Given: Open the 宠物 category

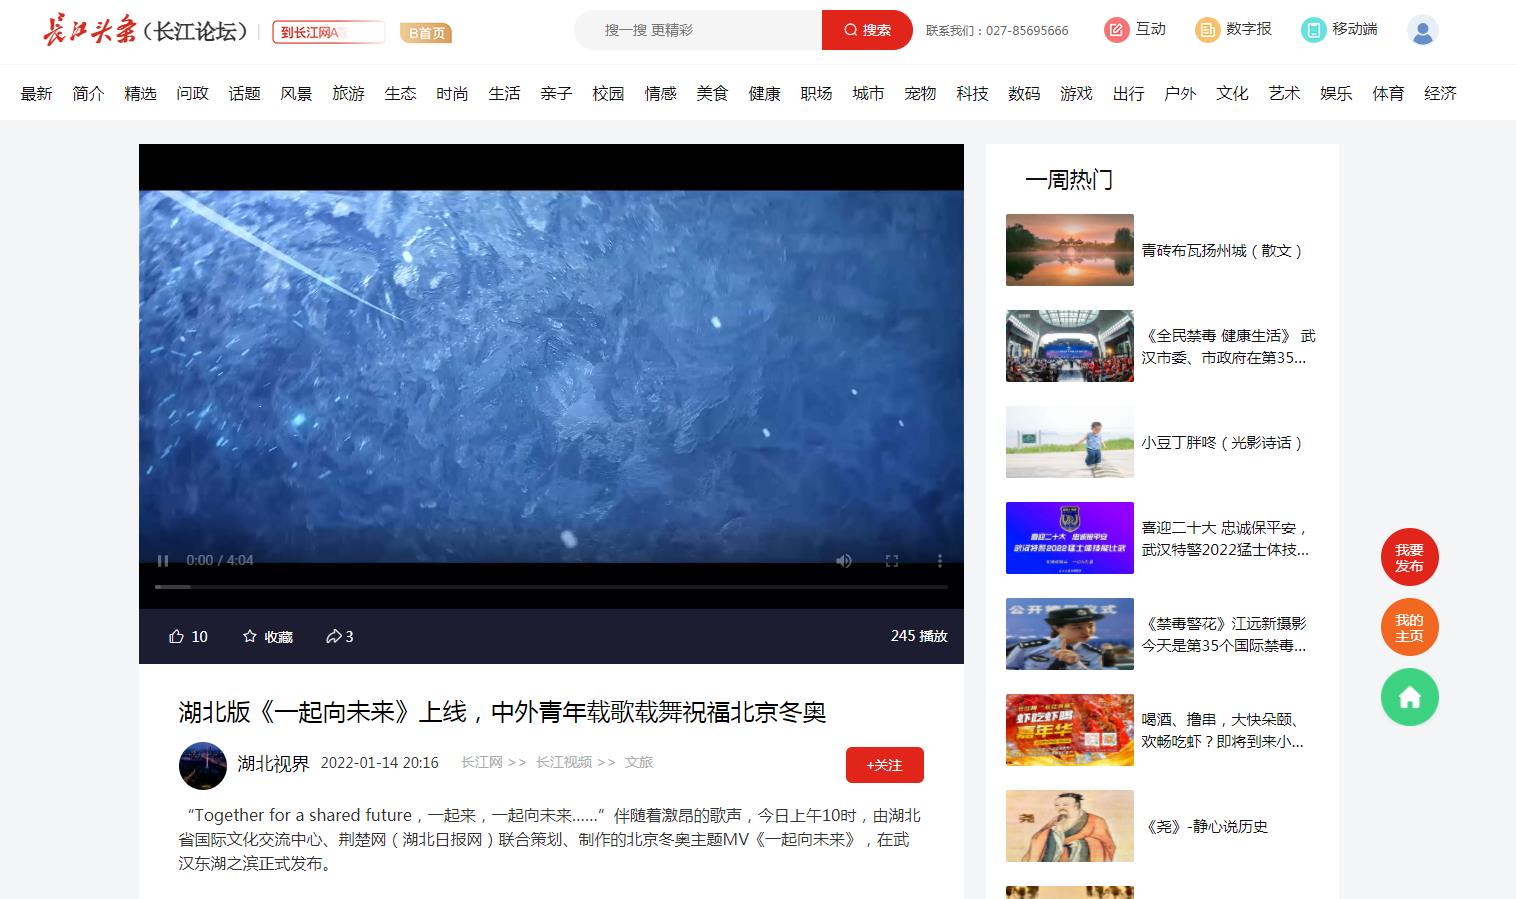Looking at the screenshot, I should coord(920,93).
